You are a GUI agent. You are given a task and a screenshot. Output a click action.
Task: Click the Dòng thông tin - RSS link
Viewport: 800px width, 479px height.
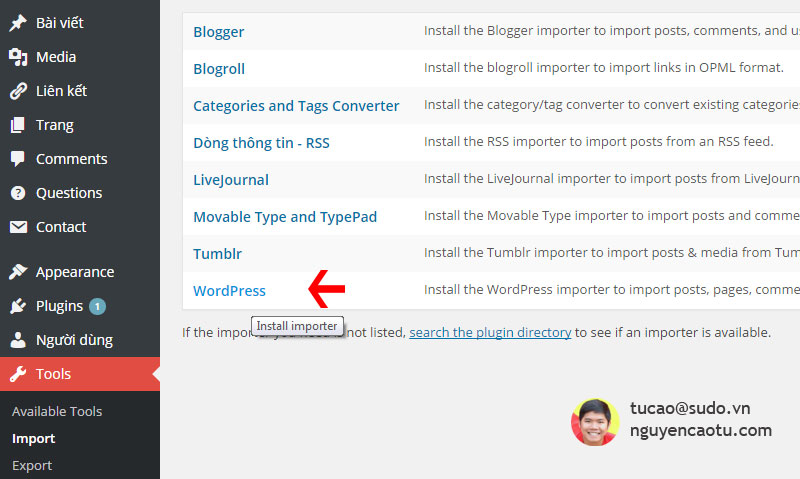[261, 143]
